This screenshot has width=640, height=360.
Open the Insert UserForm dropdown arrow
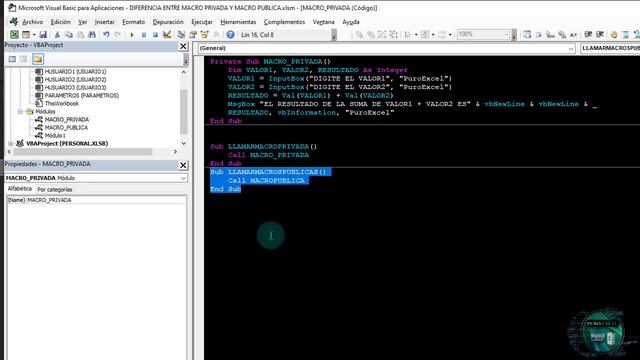(x=33, y=35)
